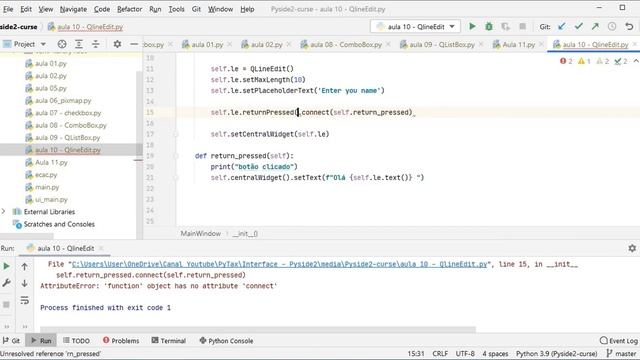This screenshot has height=360, width=640.
Task: Hide the Project tool window
Action: [134, 44]
